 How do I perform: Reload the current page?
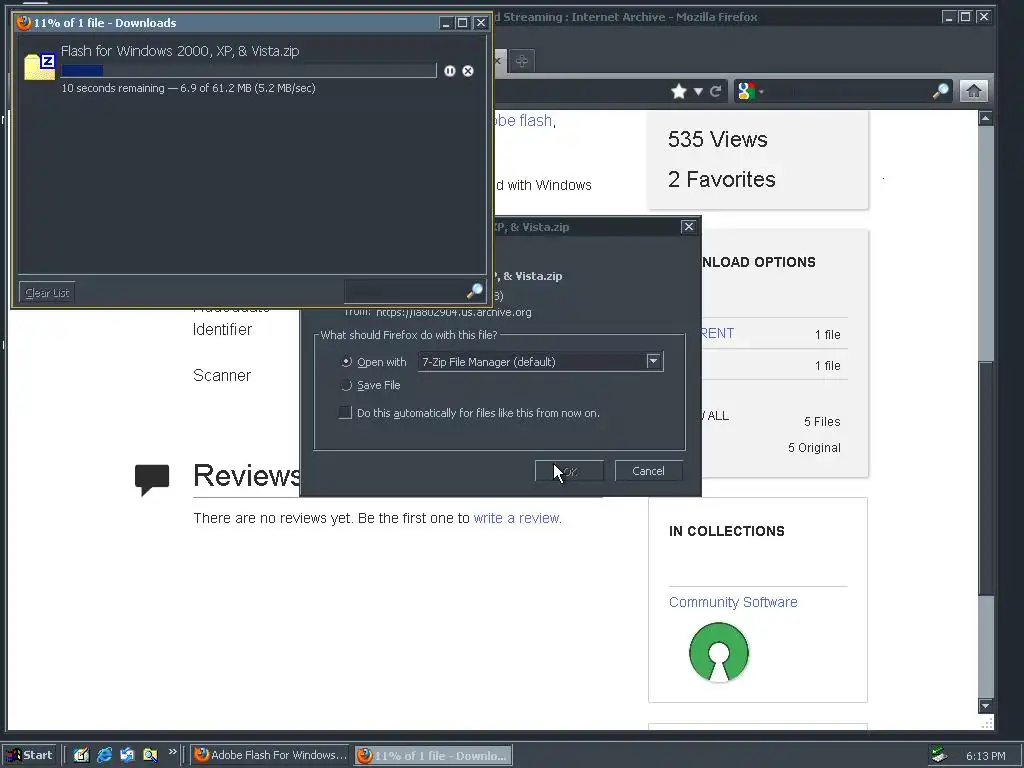(716, 91)
